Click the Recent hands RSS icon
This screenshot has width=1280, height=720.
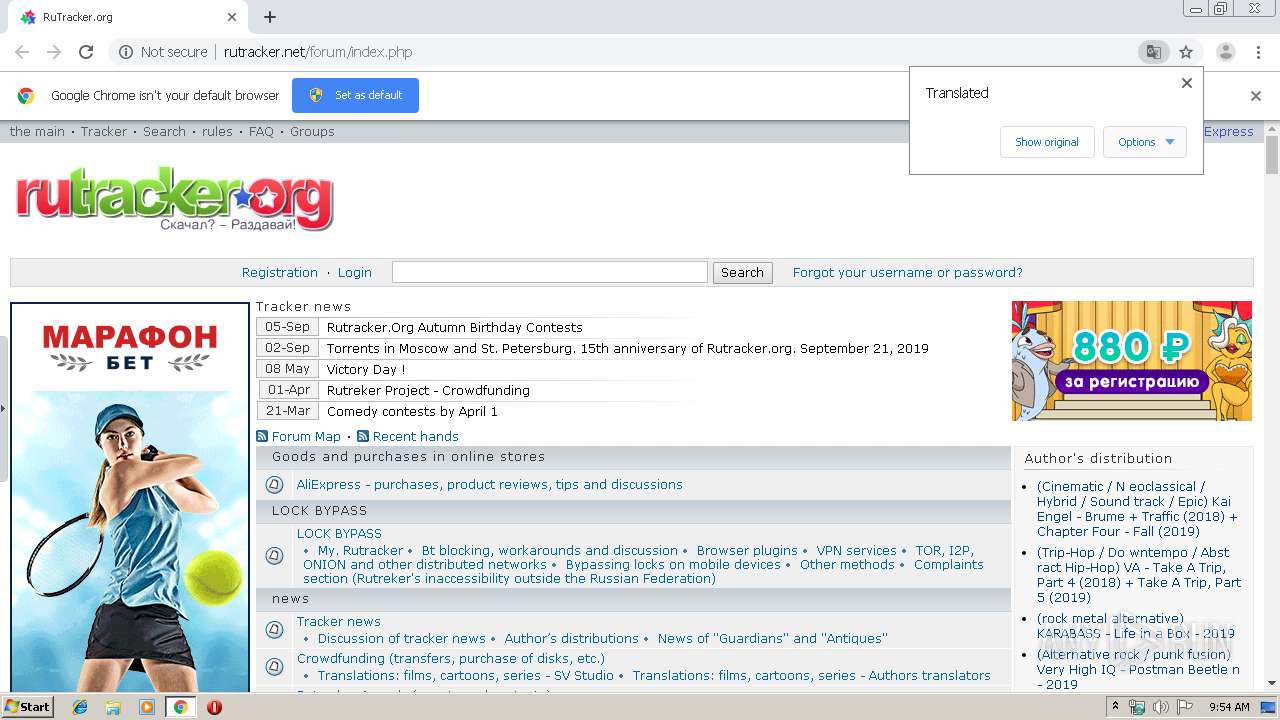(x=363, y=436)
